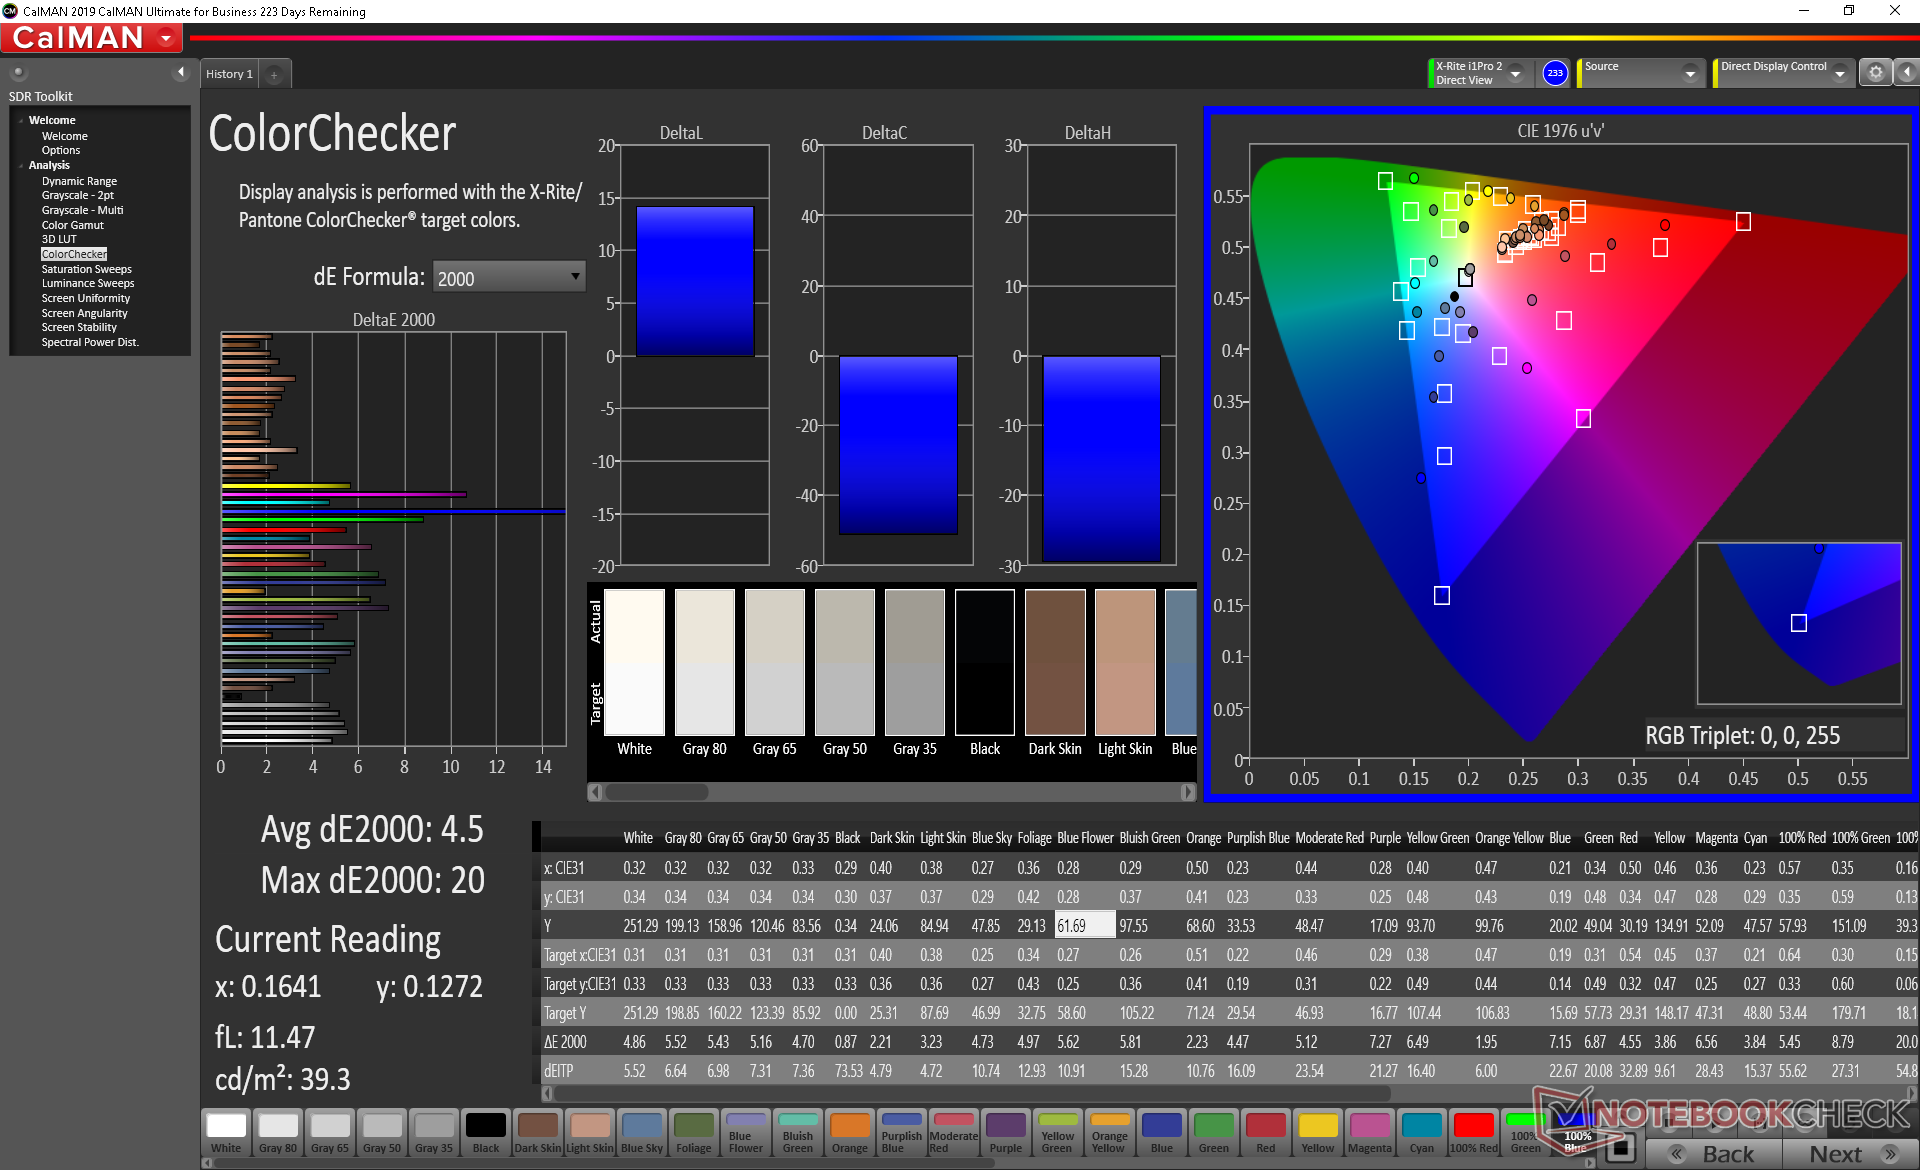
Task: Open Saturation Sweeps in the sidebar
Action: 86,269
